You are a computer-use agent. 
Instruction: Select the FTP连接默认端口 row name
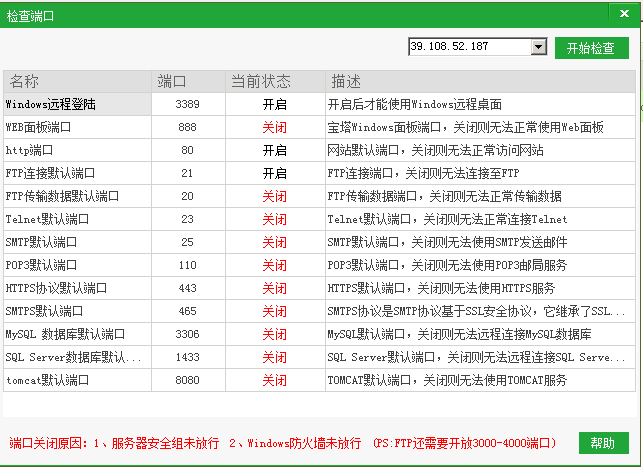(x=50, y=173)
